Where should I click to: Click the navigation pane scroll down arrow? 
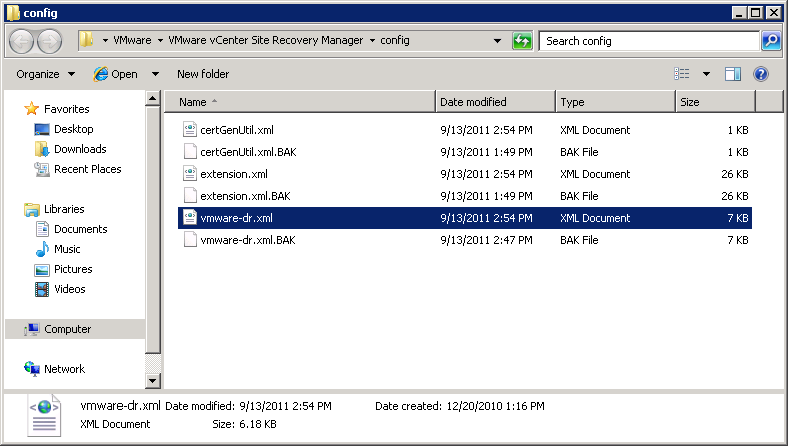pyautogui.click(x=153, y=381)
